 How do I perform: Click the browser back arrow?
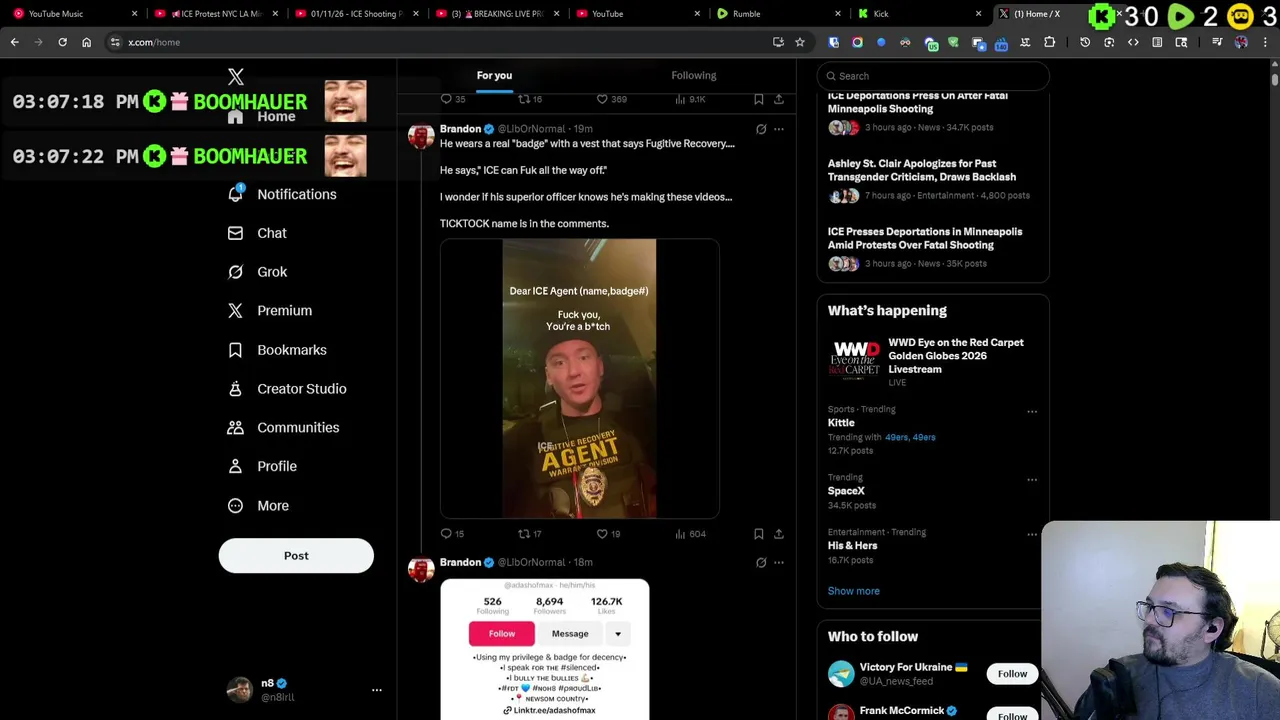14,42
